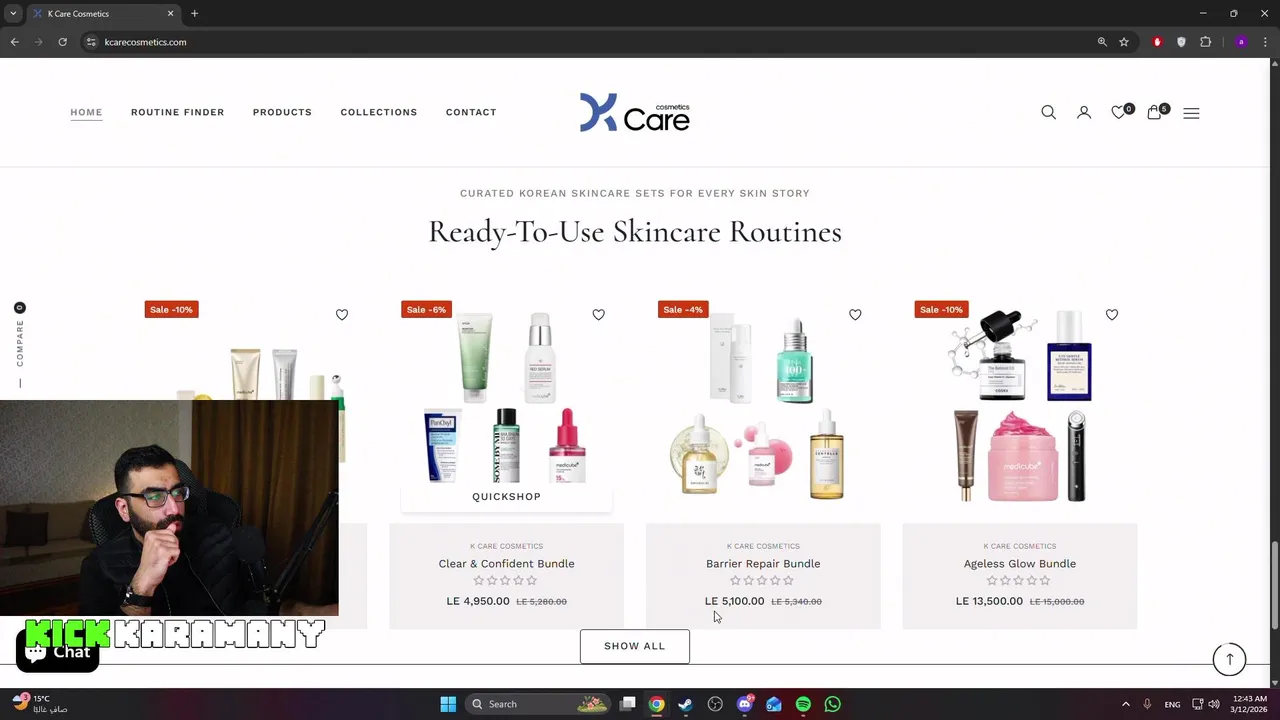Add the first Sale -10% bundle to wishlist

point(342,314)
